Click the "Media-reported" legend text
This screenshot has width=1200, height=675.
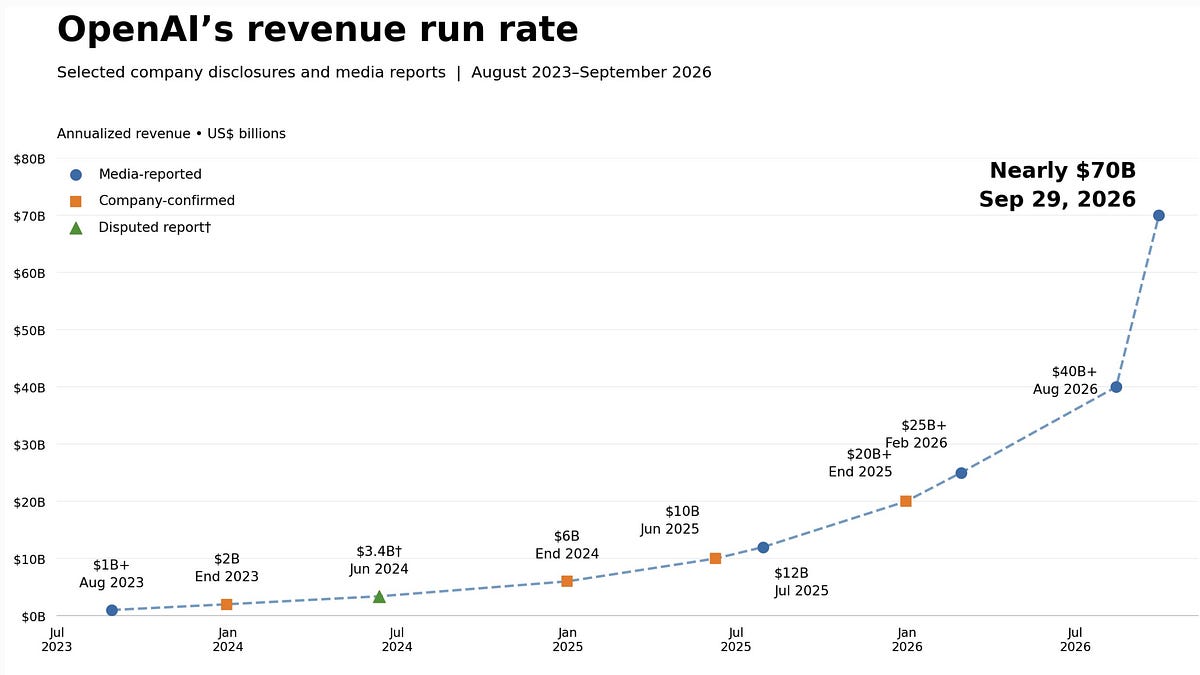coord(150,175)
